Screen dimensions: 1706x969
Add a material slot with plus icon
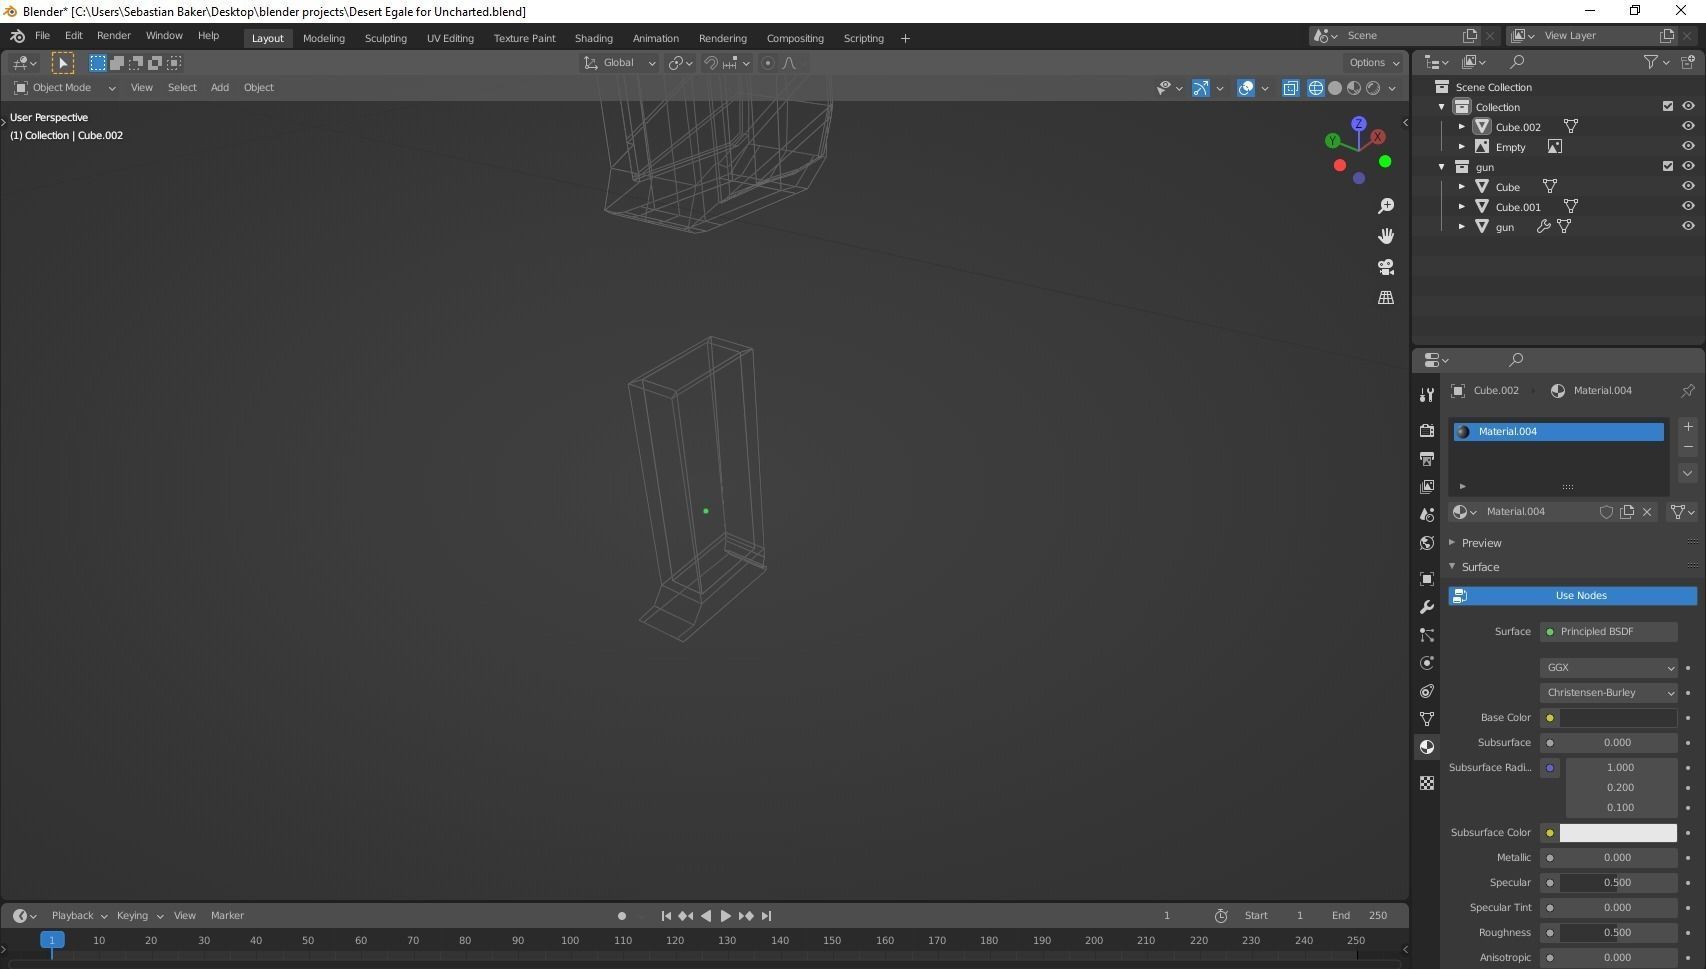coord(1688,427)
